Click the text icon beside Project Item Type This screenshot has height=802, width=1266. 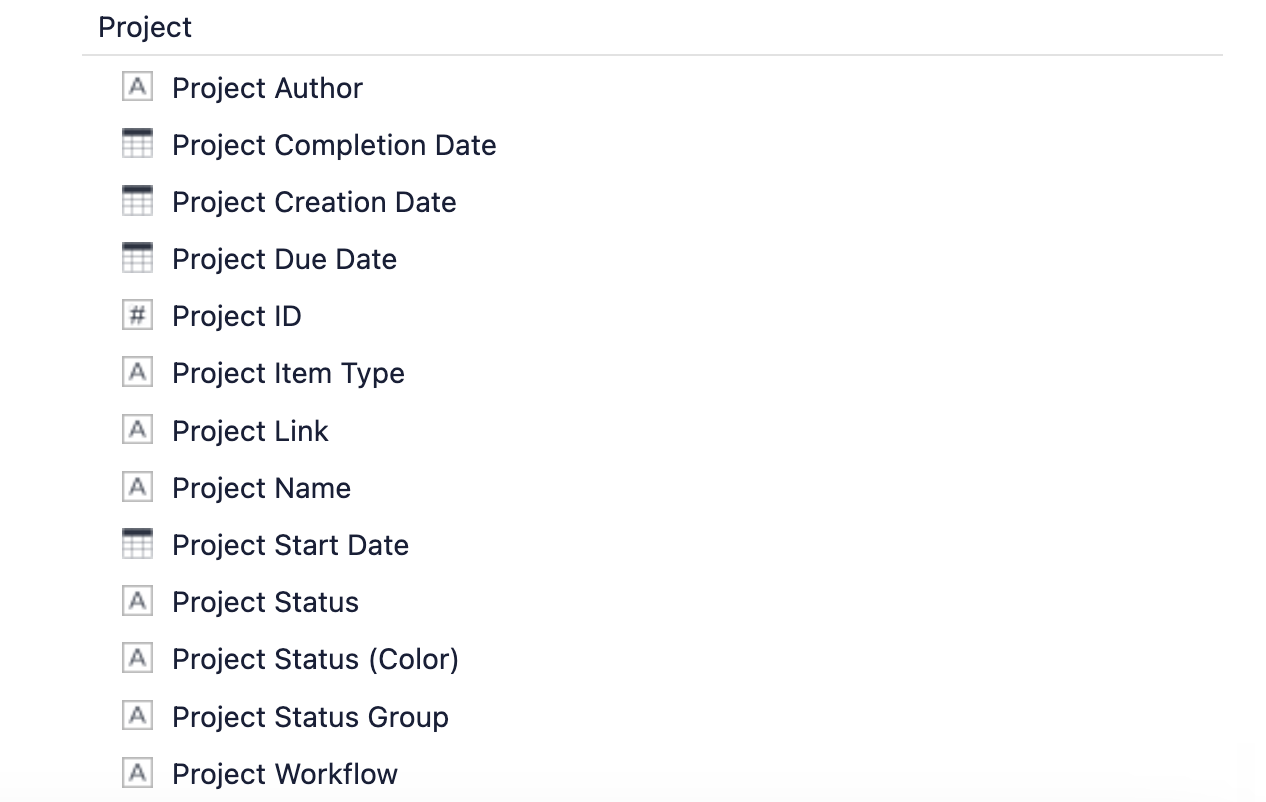(137, 373)
